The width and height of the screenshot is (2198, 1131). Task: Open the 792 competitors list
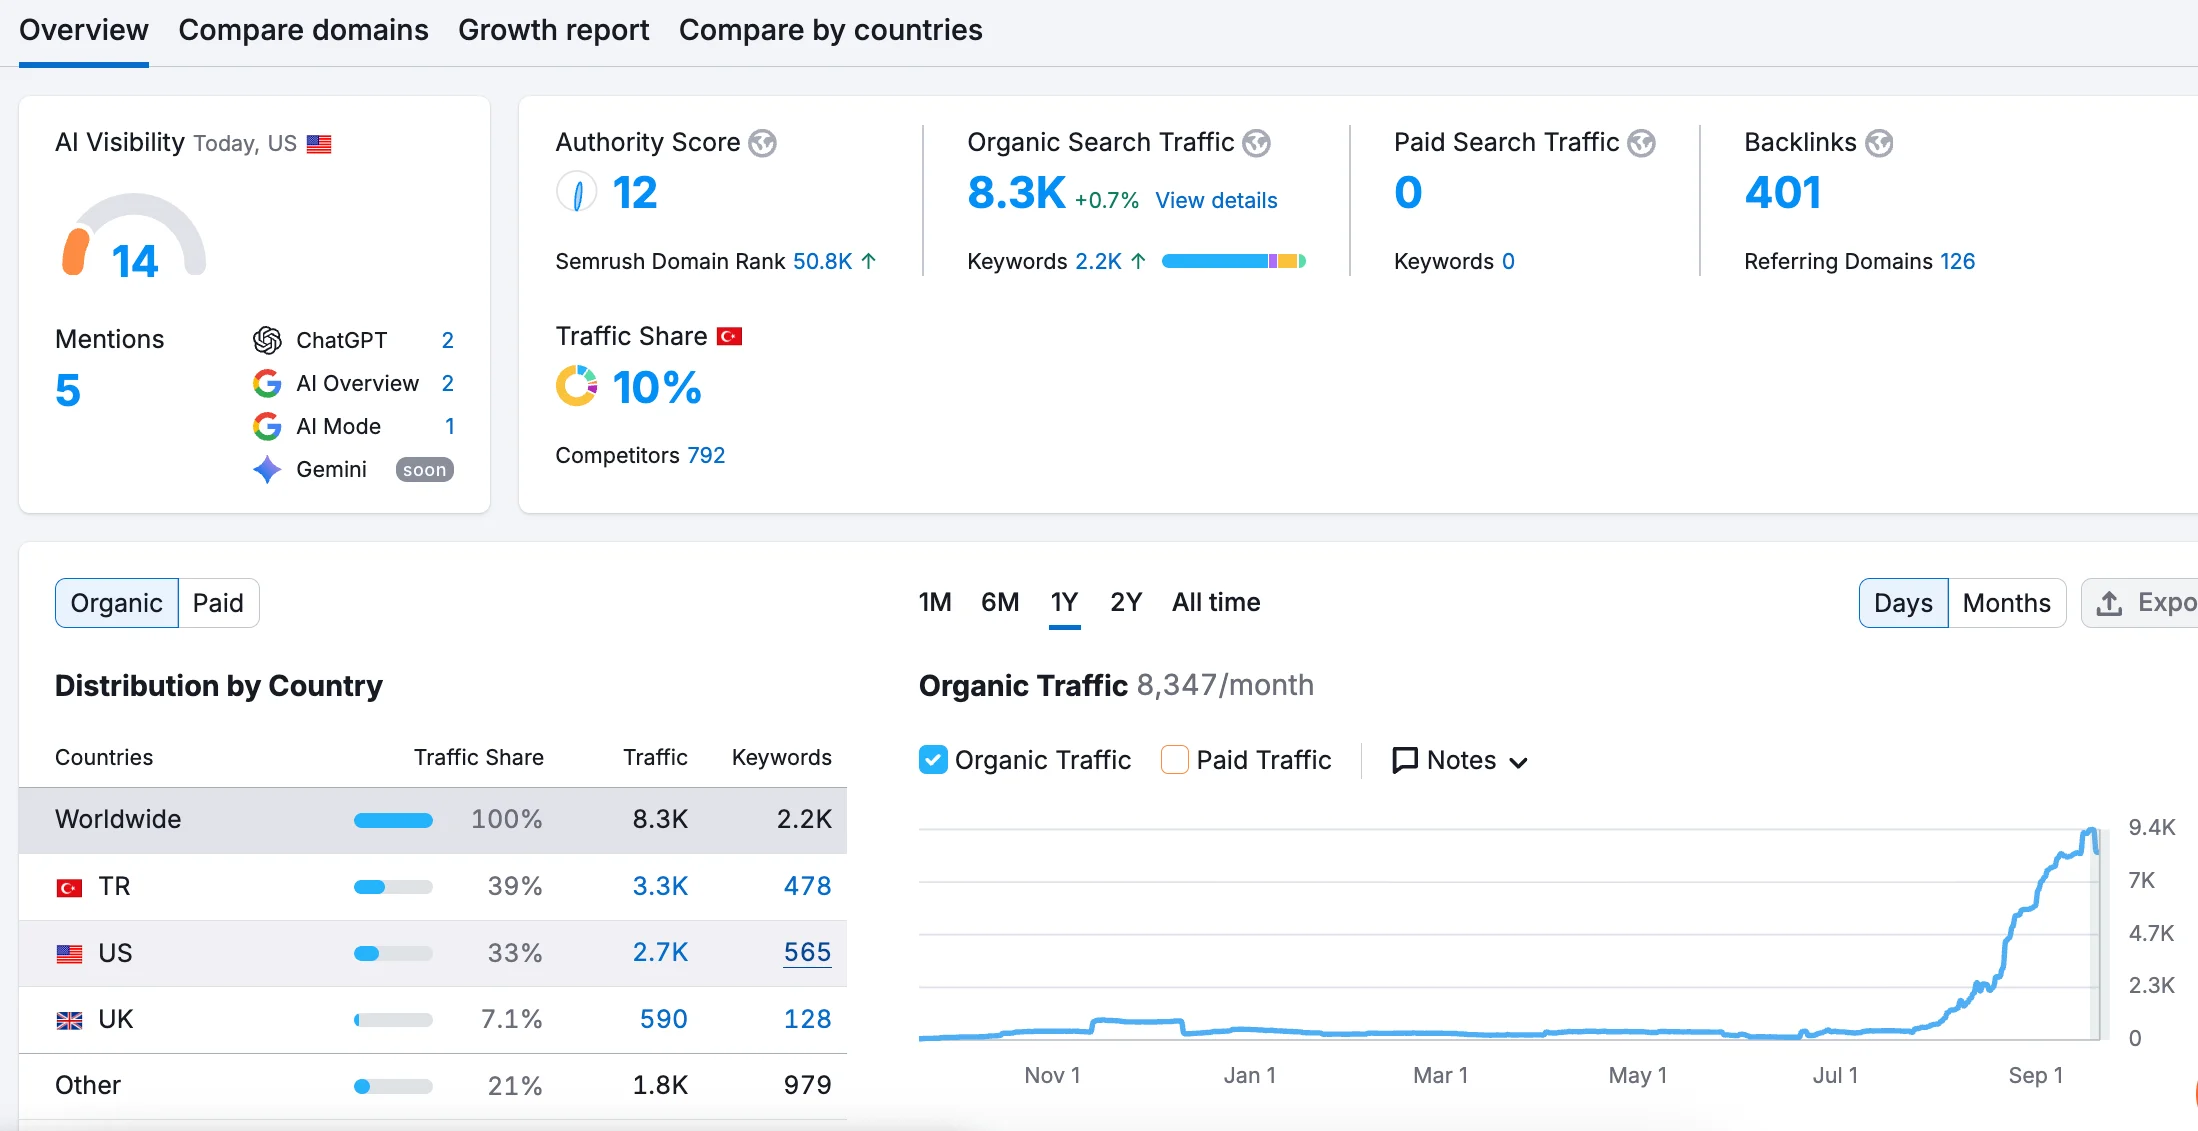[x=706, y=455]
